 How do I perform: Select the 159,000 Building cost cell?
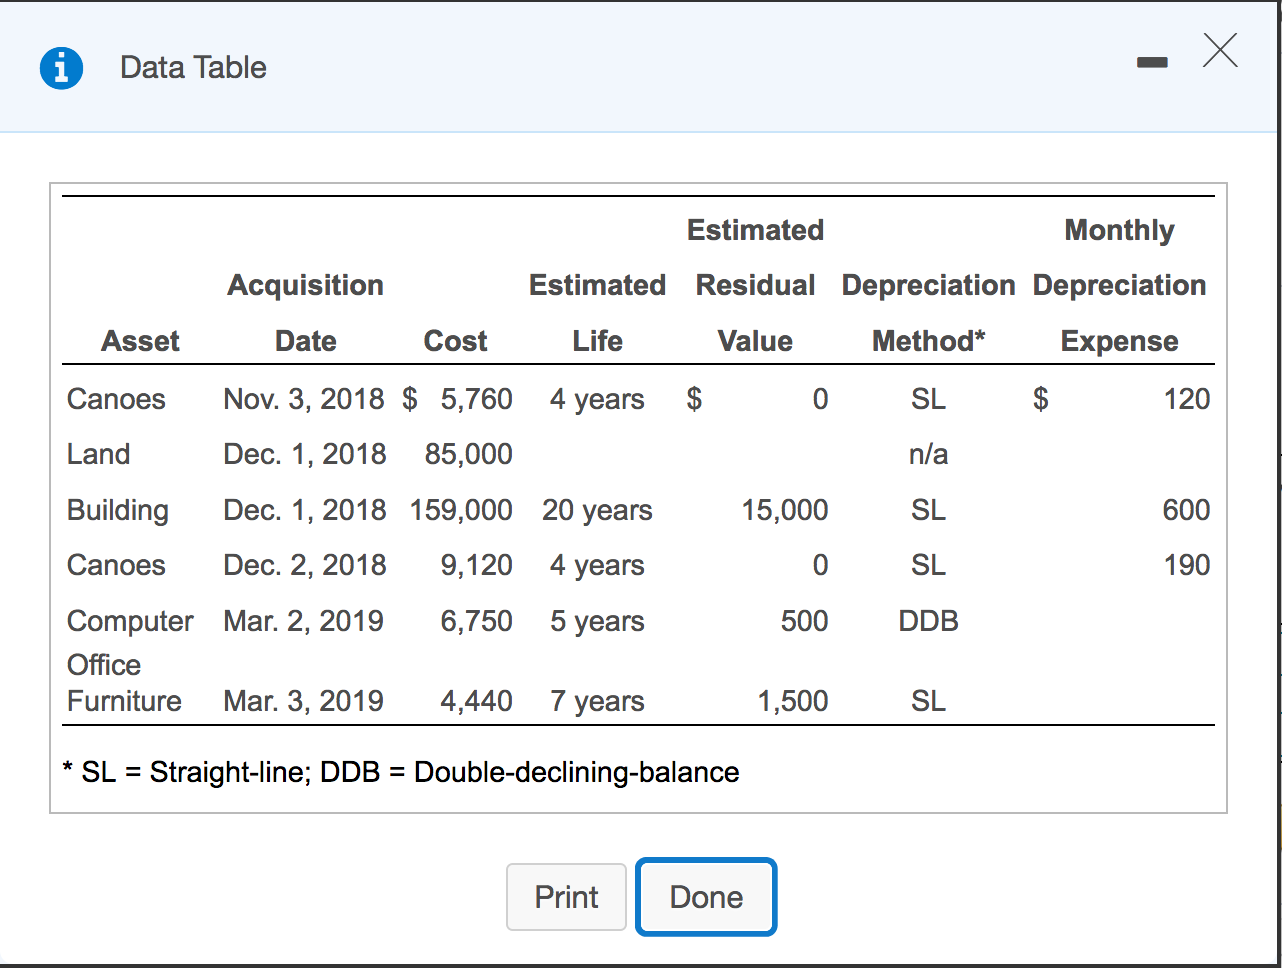pos(461,510)
